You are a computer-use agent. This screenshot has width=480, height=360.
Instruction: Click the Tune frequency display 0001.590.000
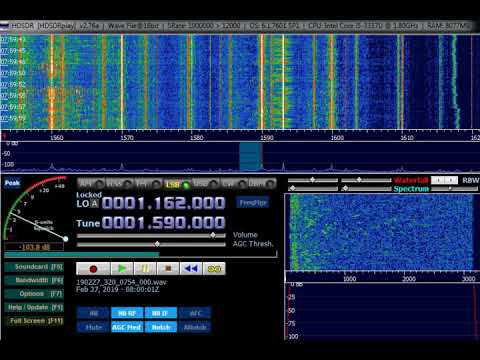click(163, 223)
